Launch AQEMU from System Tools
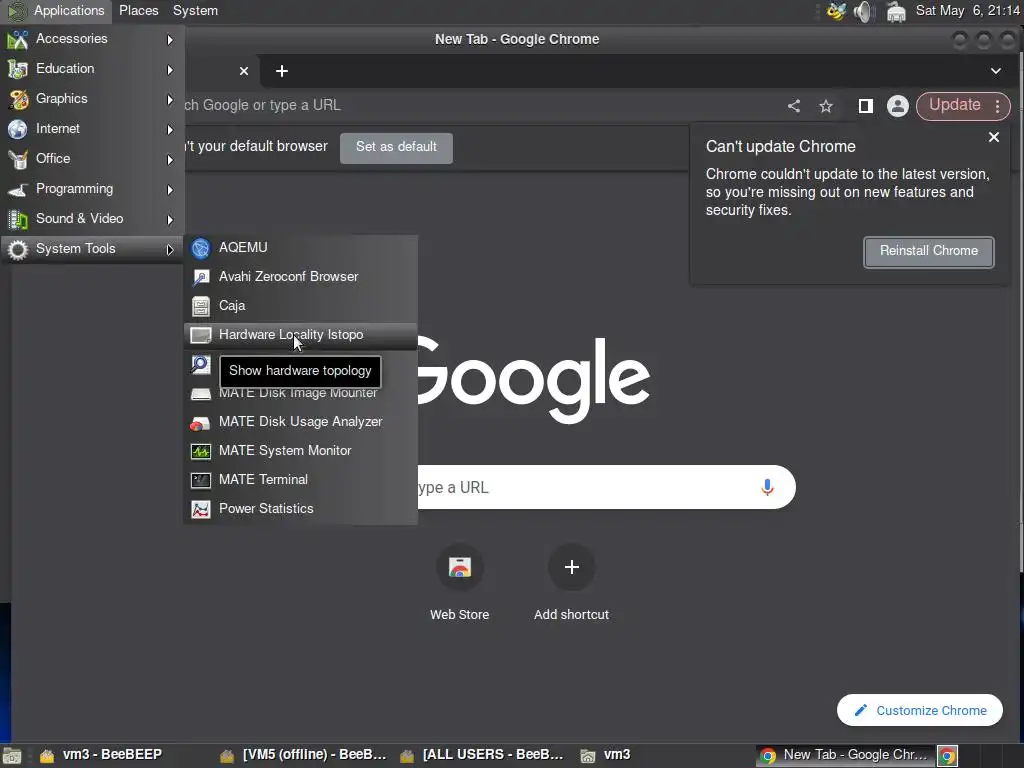The image size is (1024, 768). click(x=300, y=248)
